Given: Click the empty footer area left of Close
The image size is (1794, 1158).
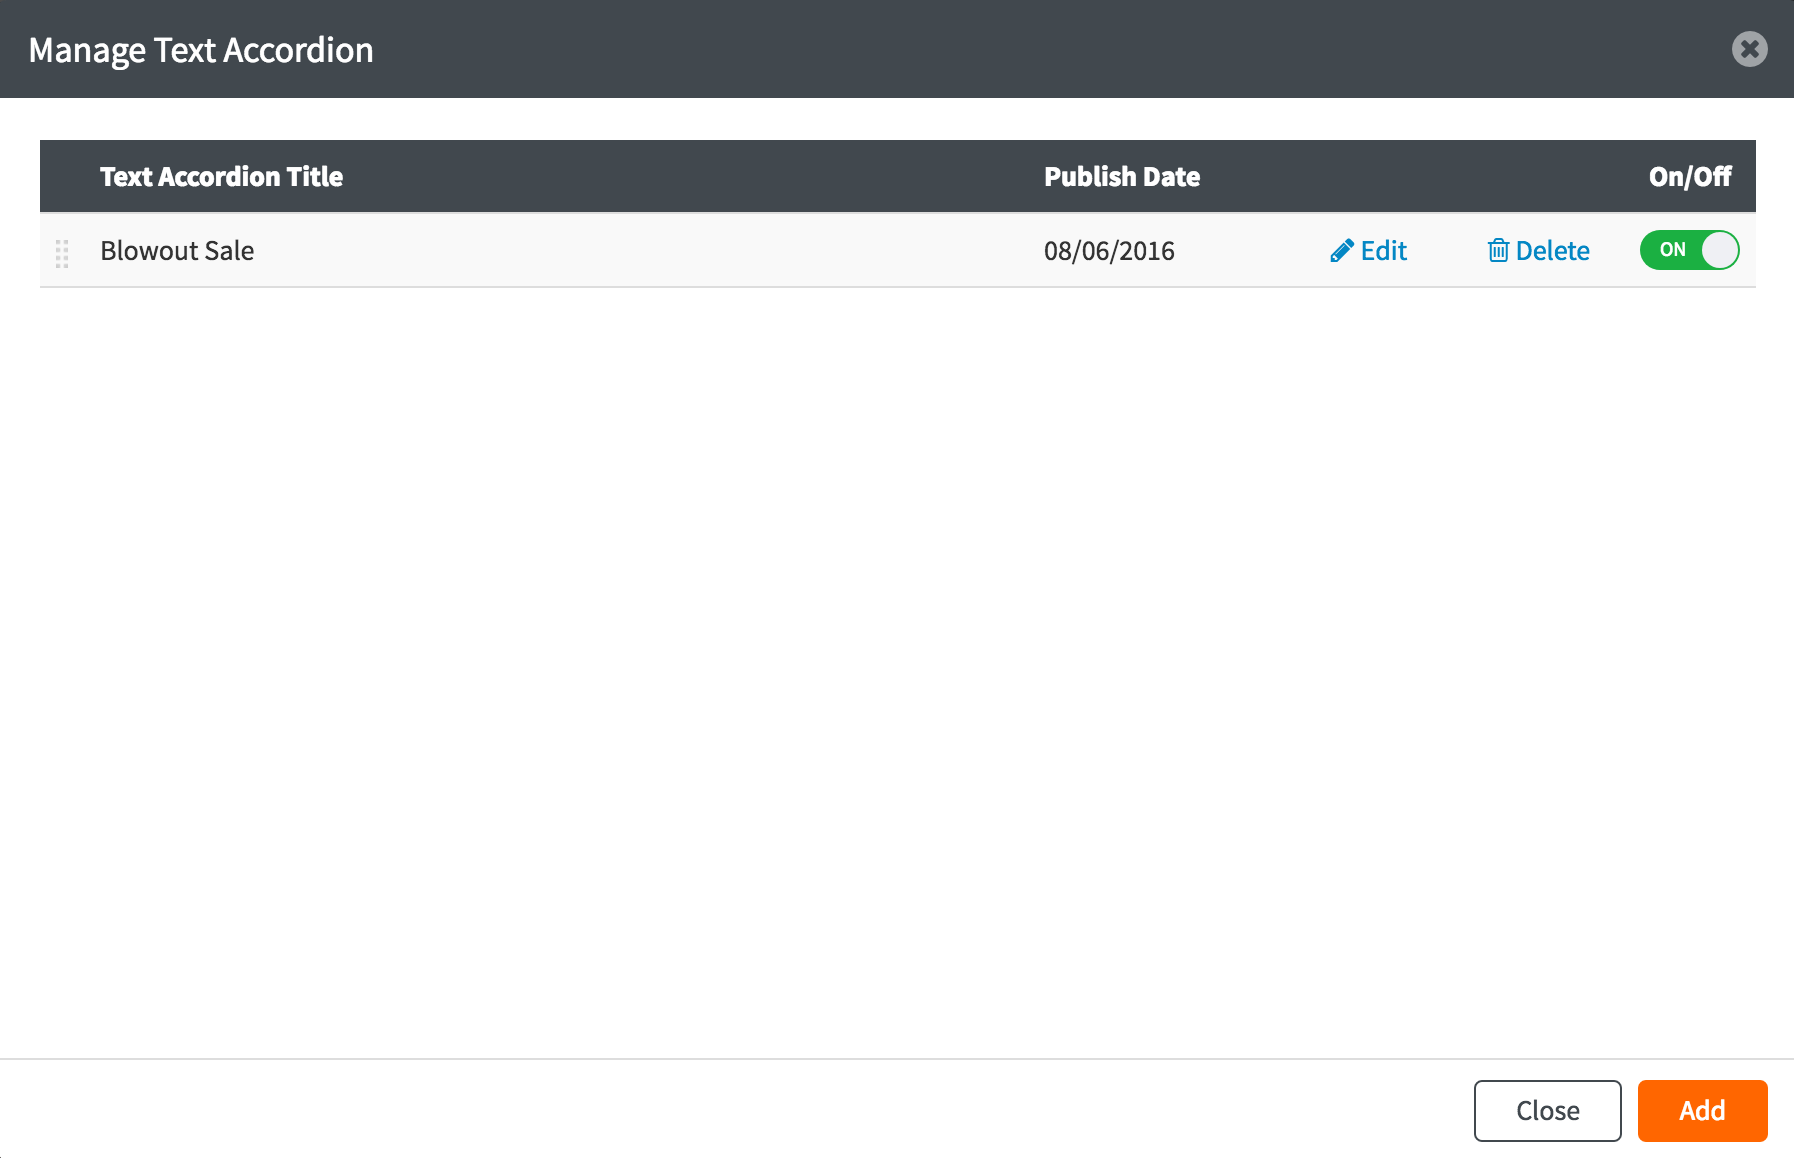Looking at the screenshot, I should pos(700,1110).
